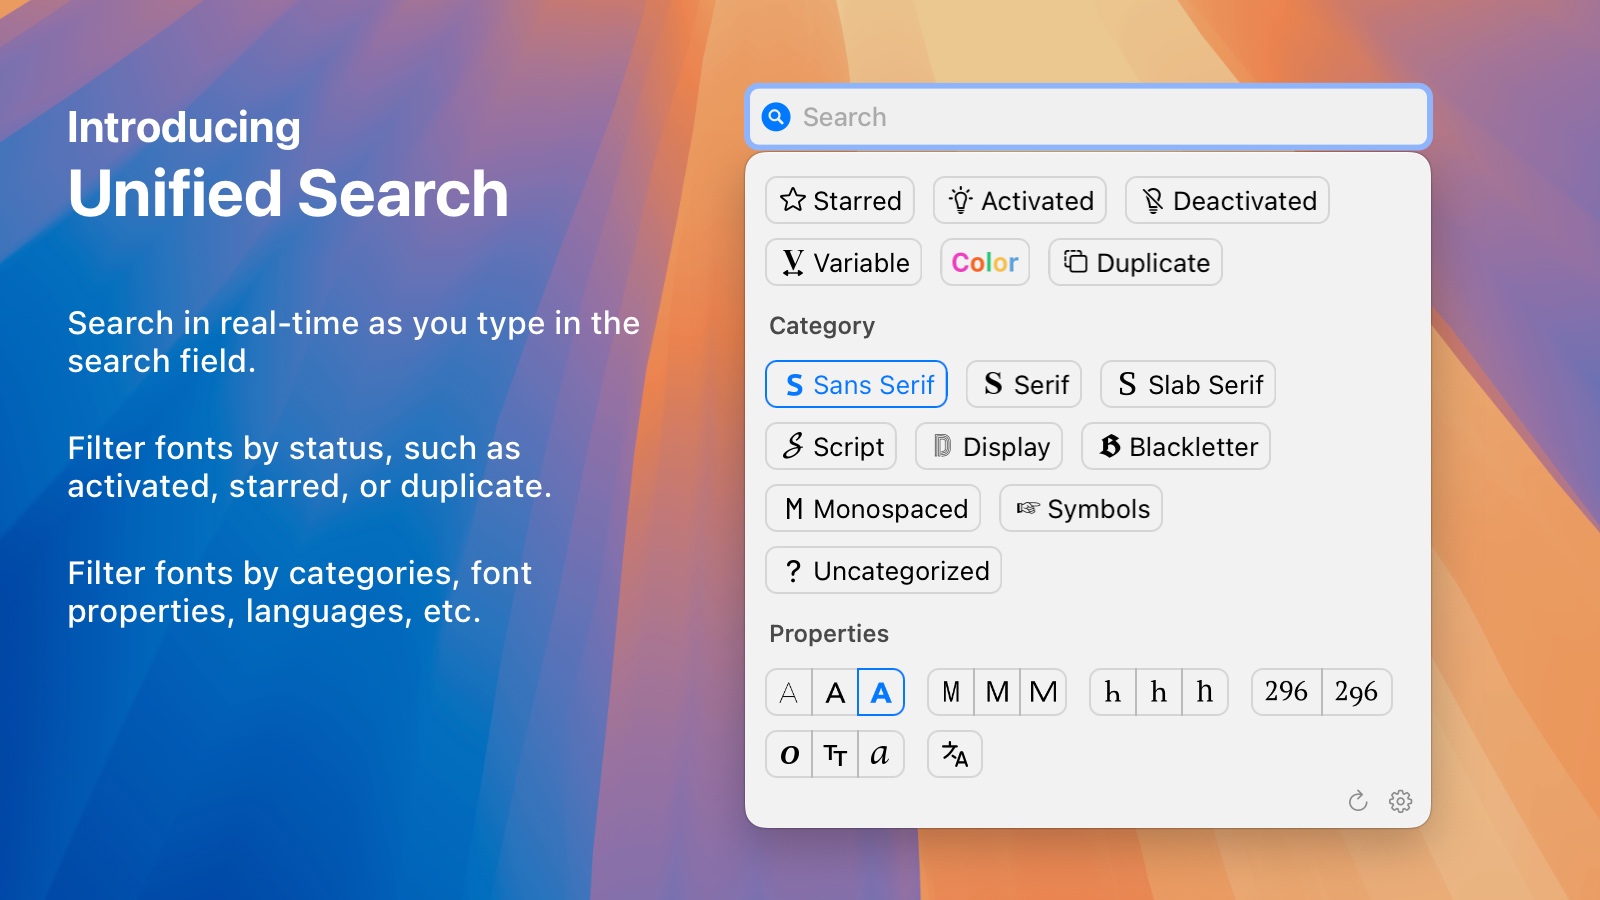Choose the Slab Serif category
This screenshot has height=900, width=1600.
click(1188, 385)
